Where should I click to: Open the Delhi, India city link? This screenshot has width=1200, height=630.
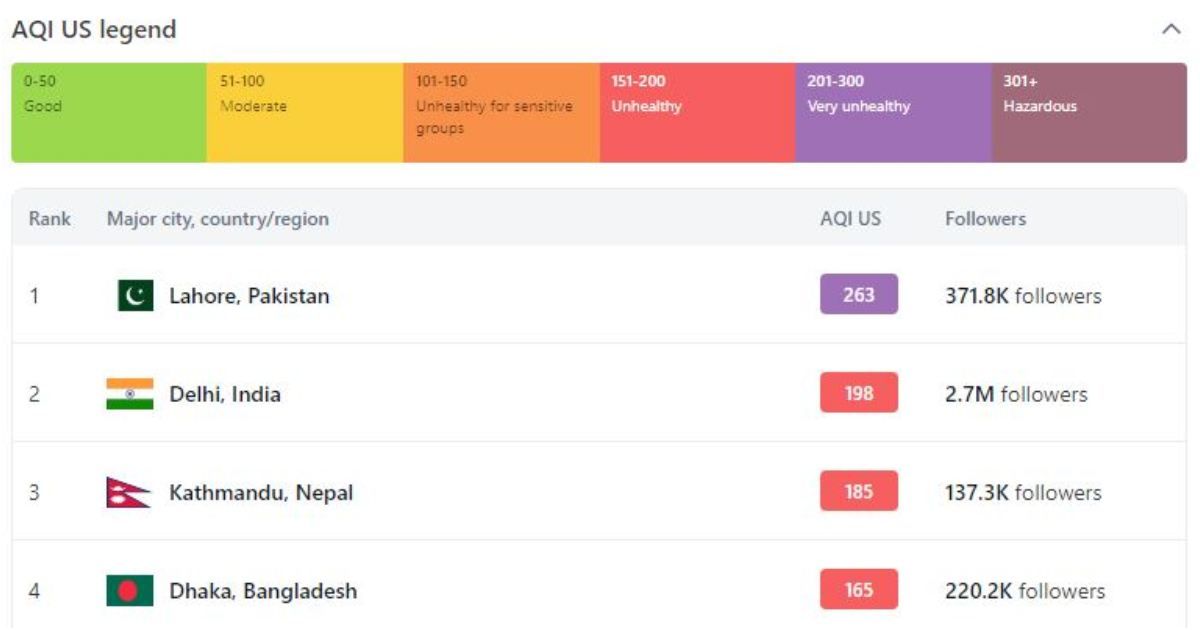coord(225,394)
